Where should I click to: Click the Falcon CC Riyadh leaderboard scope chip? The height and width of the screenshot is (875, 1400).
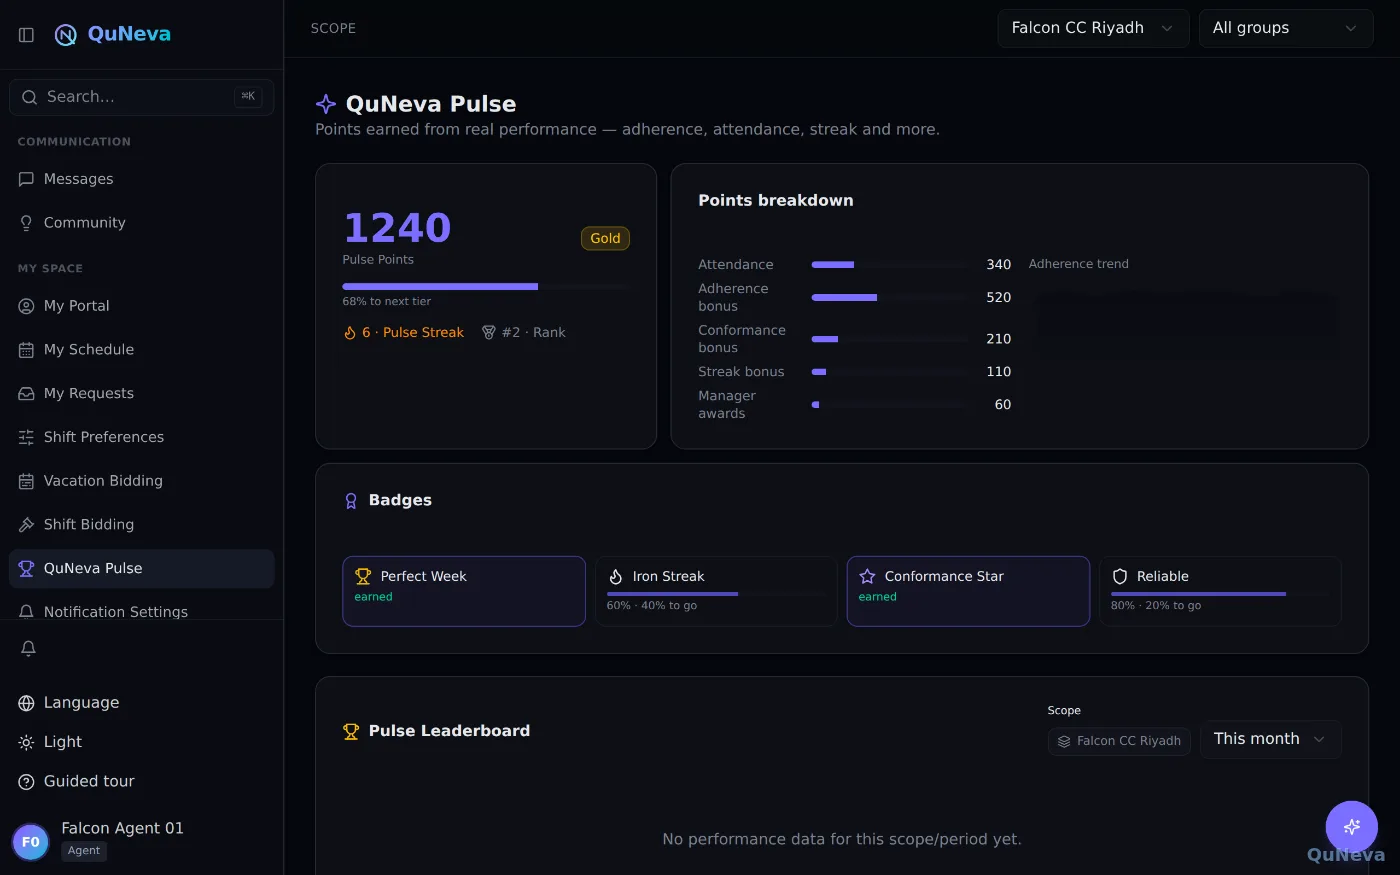(1119, 741)
